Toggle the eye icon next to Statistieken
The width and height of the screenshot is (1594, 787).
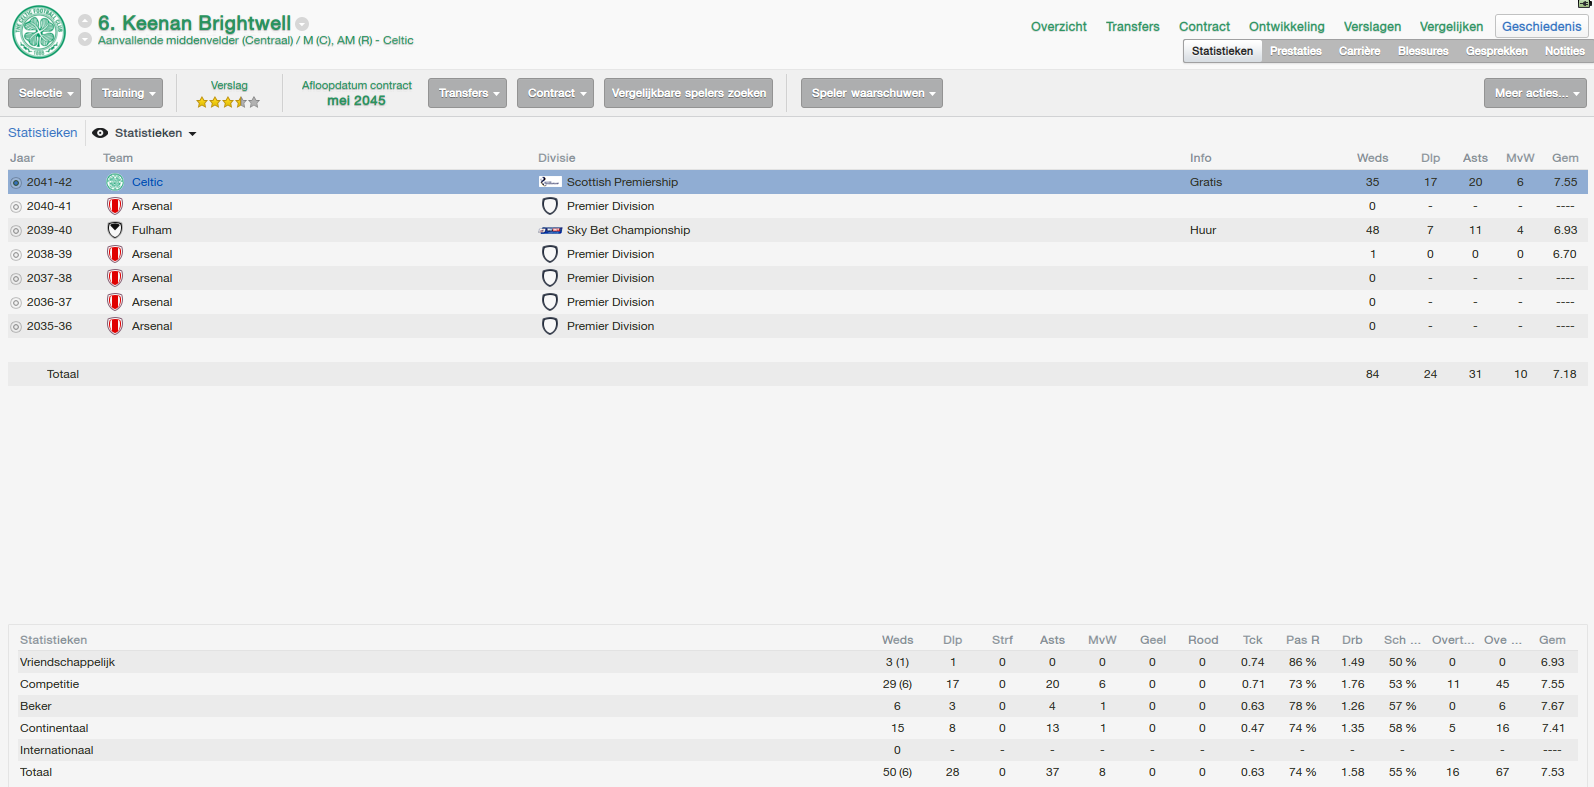(100, 133)
